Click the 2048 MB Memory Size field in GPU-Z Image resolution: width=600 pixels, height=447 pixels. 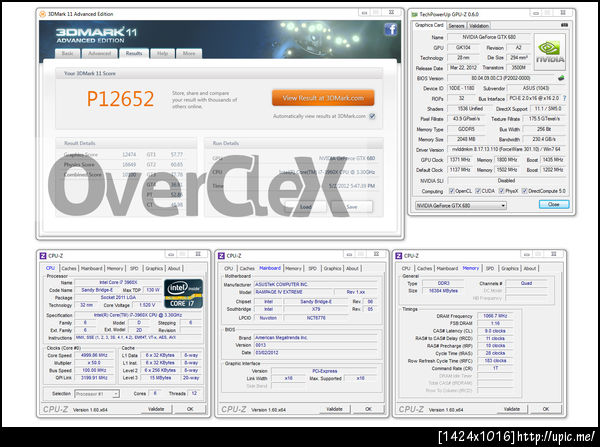click(466, 139)
